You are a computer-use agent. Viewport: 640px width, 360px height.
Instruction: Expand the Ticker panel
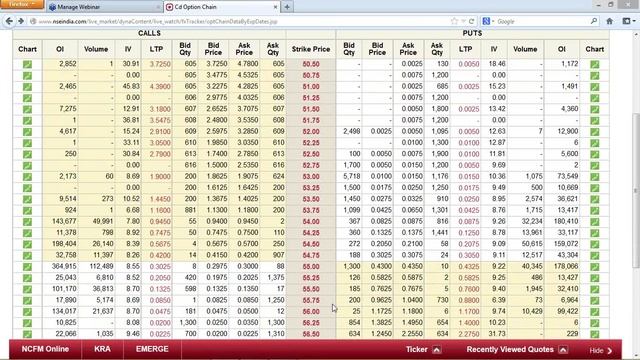click(436, 350)
